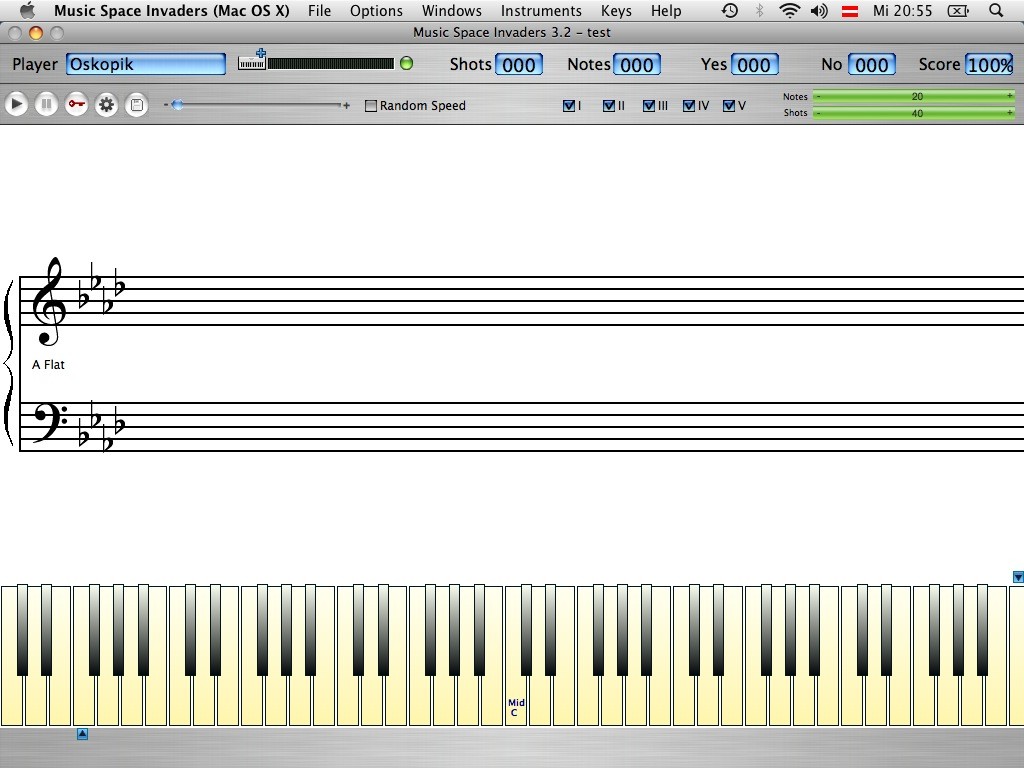Click the speed slider handle
The width and height of the screenshot is (1024, 768).
pyautogui.click(x=177, y=104)
